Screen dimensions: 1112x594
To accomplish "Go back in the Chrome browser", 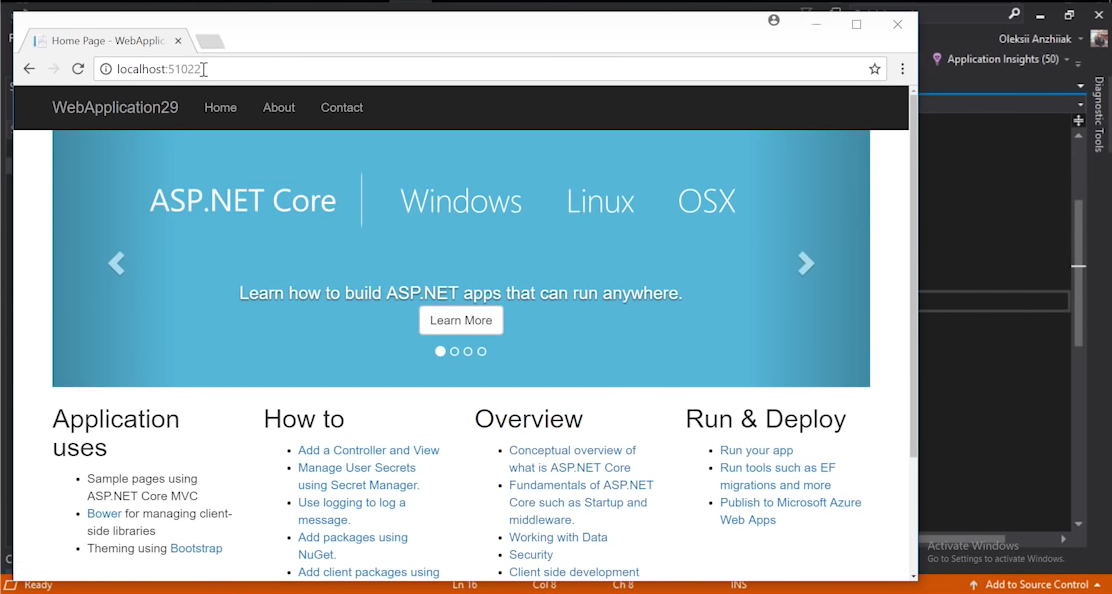I will pos(29,69).
